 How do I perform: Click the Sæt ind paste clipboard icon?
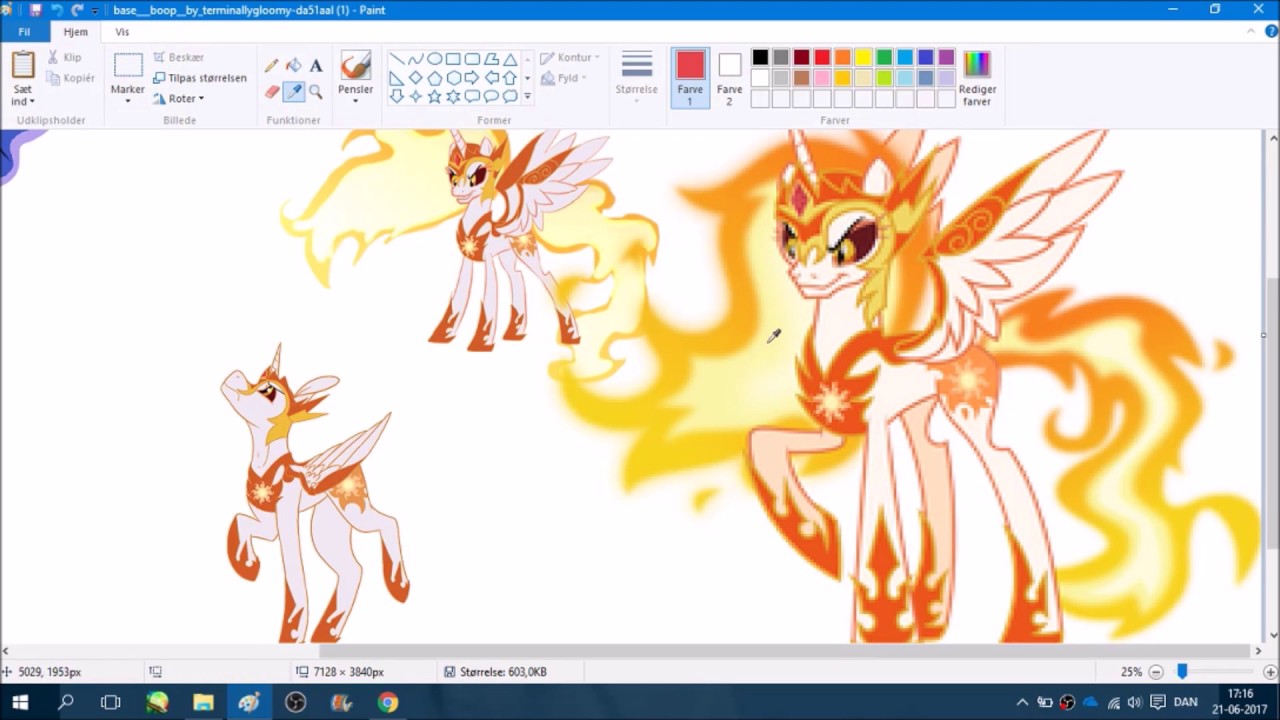tap(23, 66)
